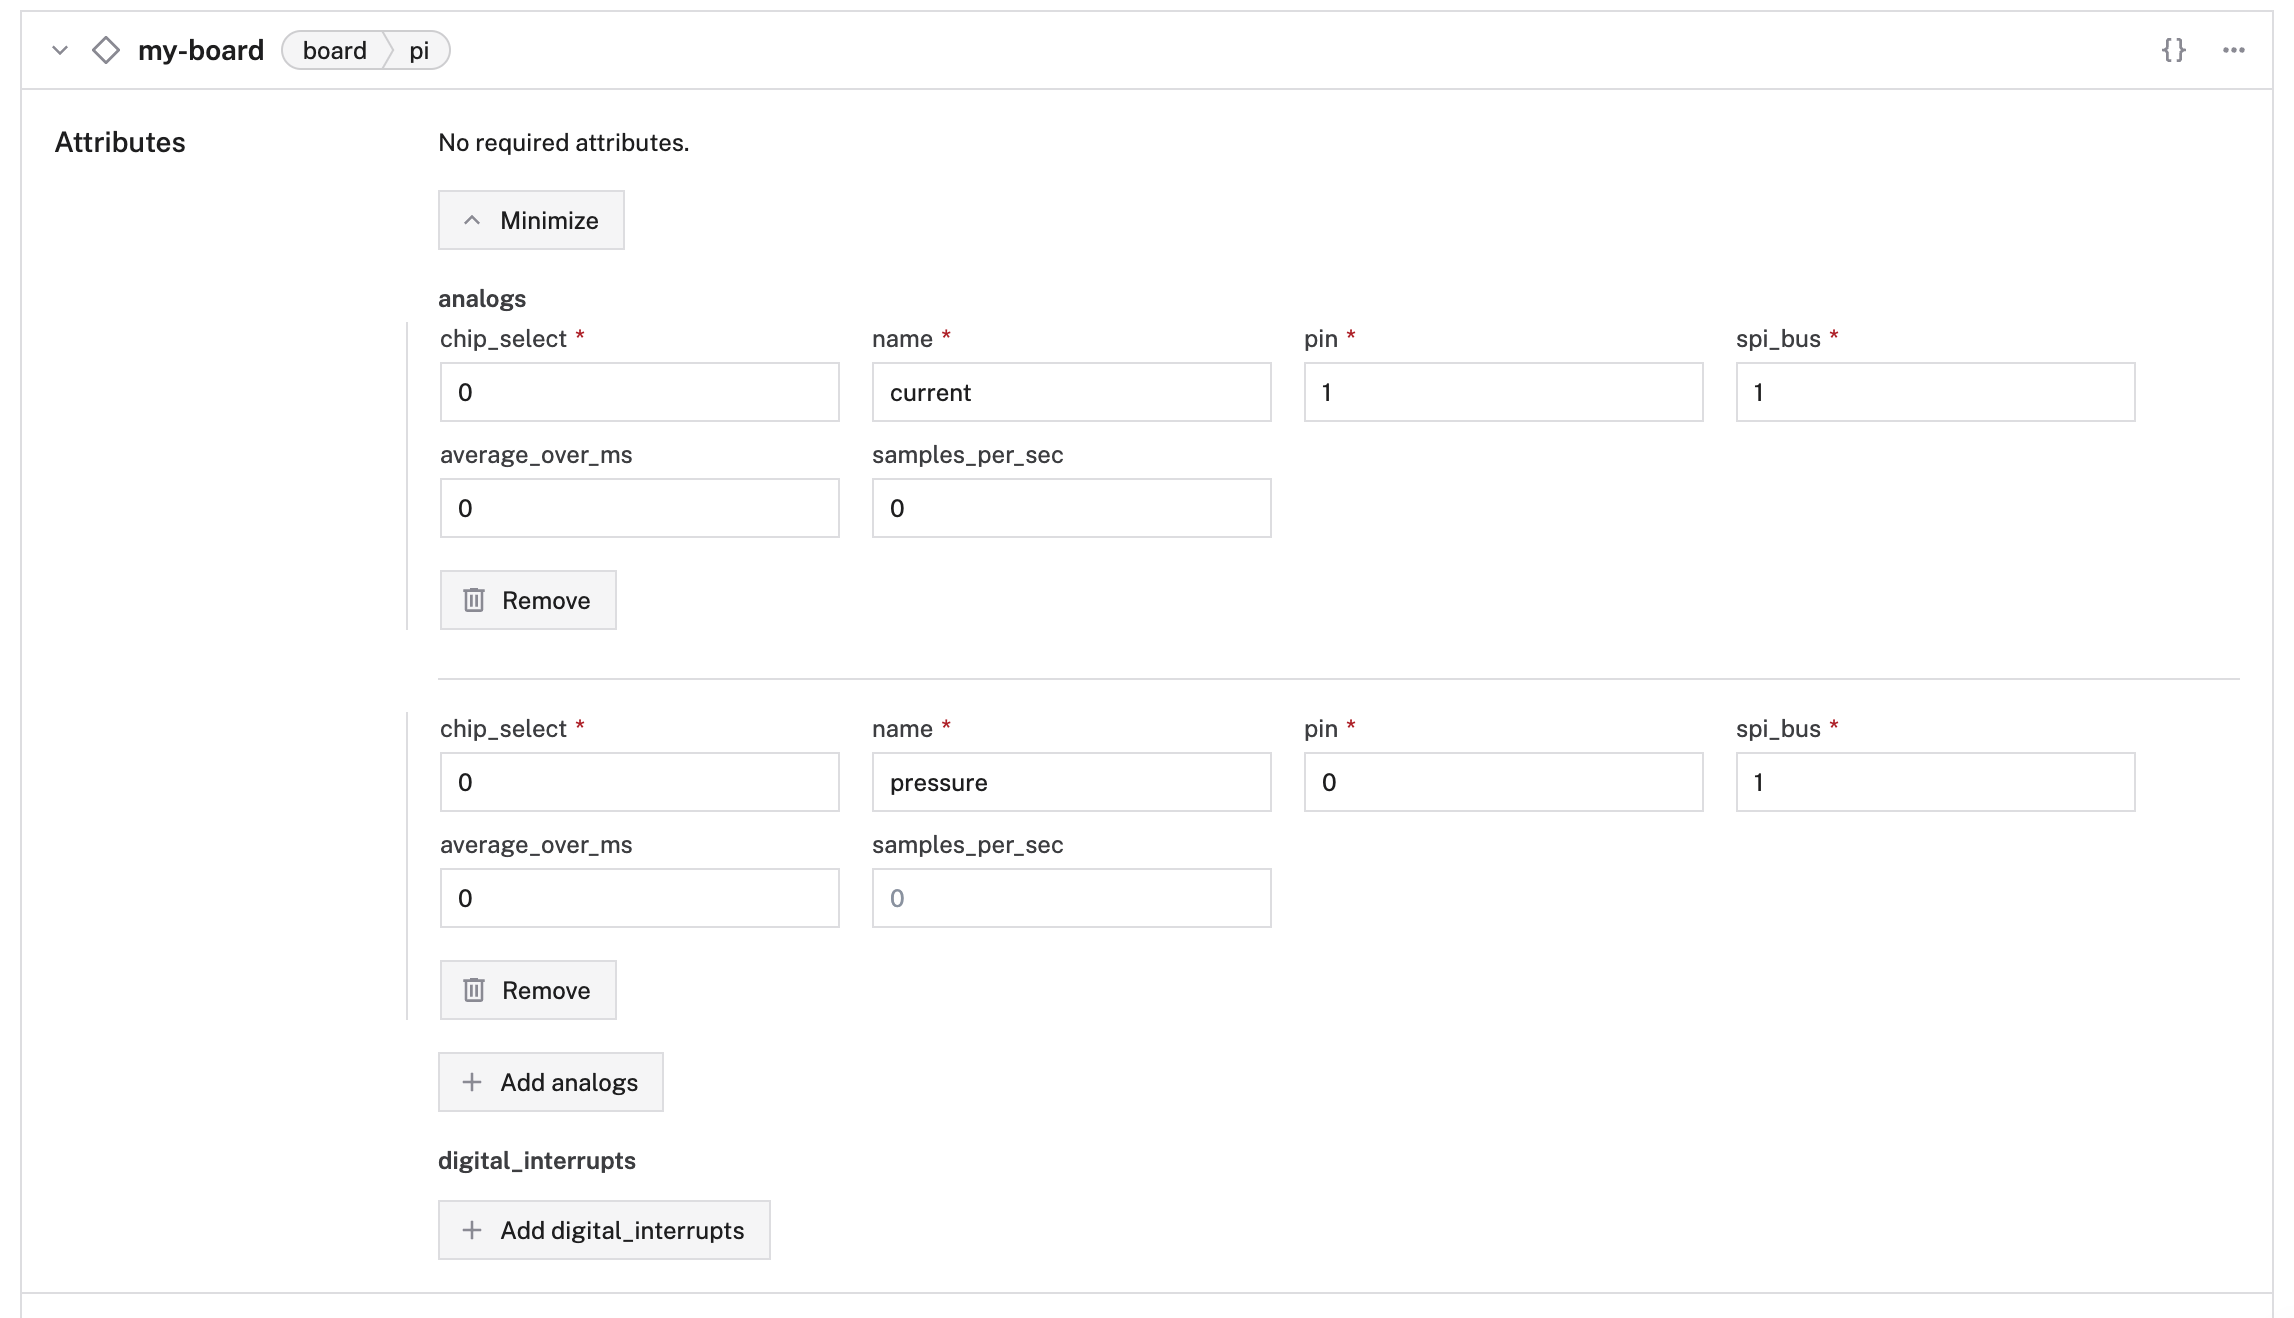The height and width of the screenshot is (1318, 2294).
Task: Click trash icon for pressure analog
Action: 474,990
